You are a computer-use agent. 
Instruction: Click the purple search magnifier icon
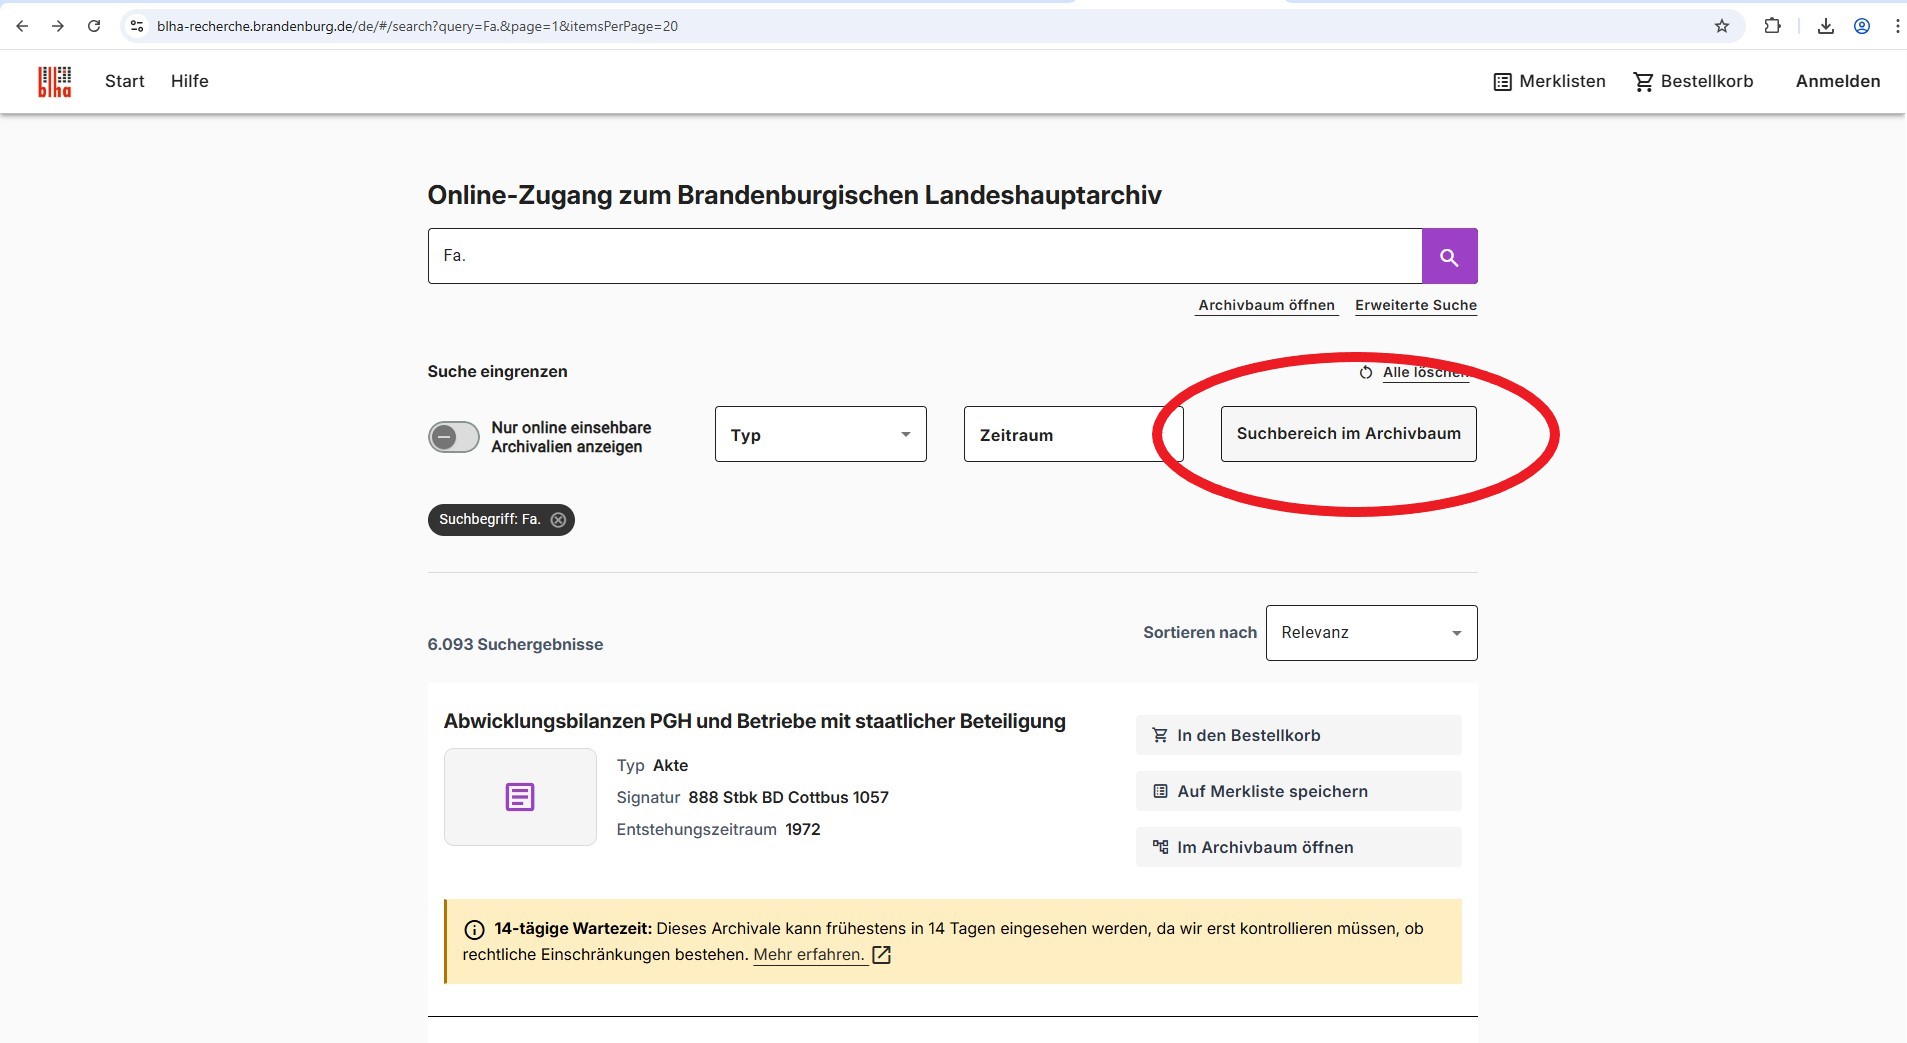click(x=1448, y=256)
